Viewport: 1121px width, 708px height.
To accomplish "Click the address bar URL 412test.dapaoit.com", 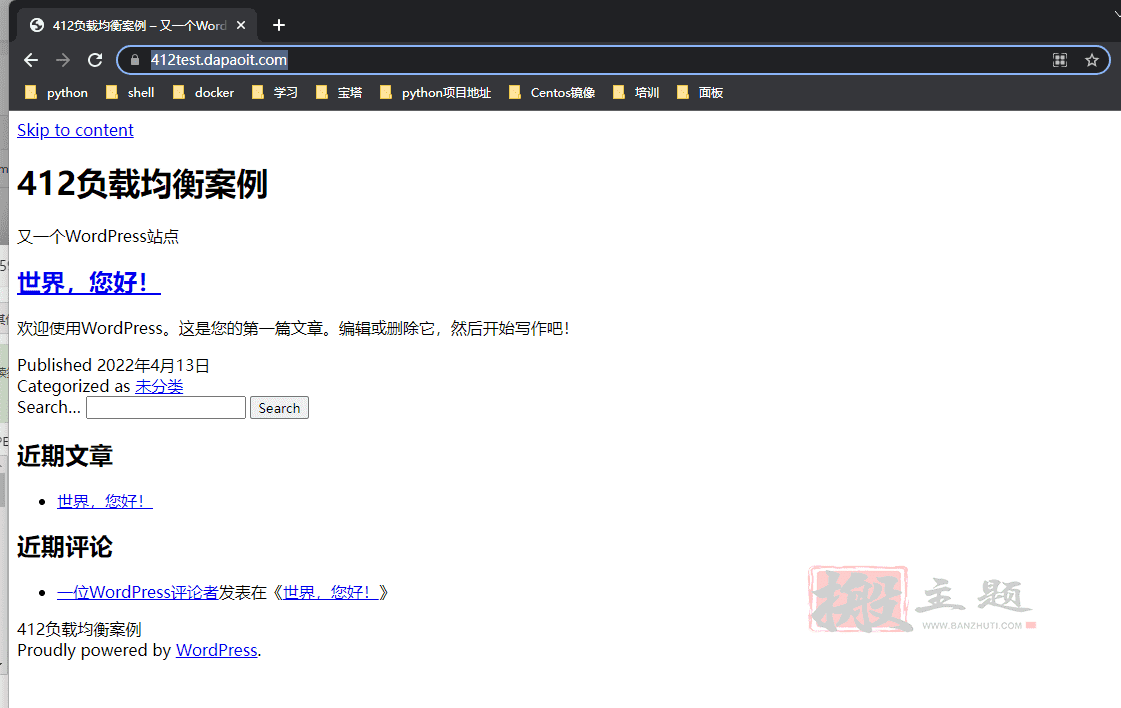I will click(219, 60).
